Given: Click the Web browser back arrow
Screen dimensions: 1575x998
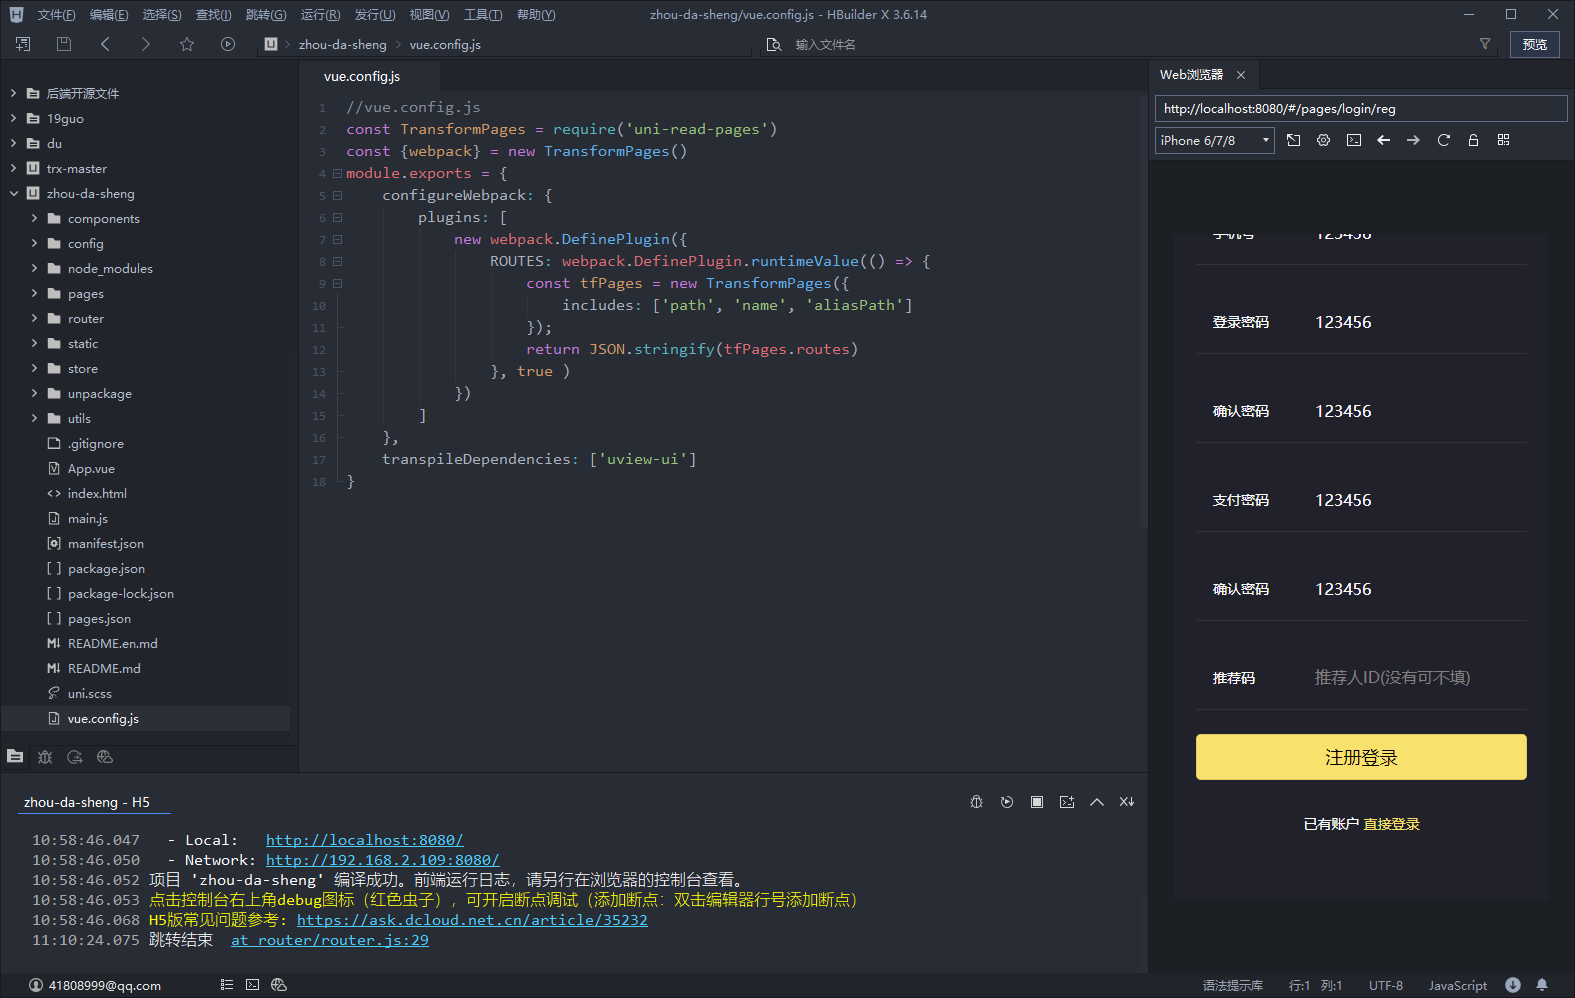Looking at the screenshot, I should click(x=1384, y=140).
